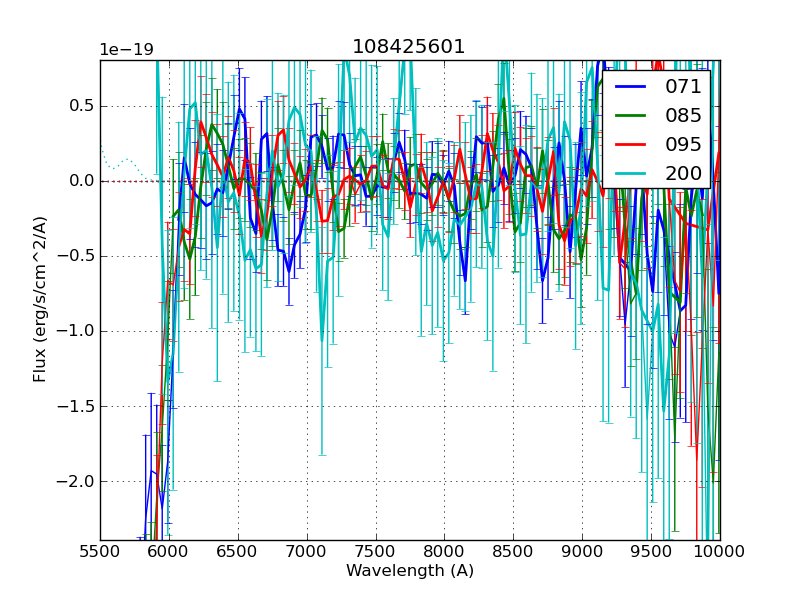
Task: Click the 0.0 y-axis tick label
Action: pyautogui.click(x=80, y=181)
